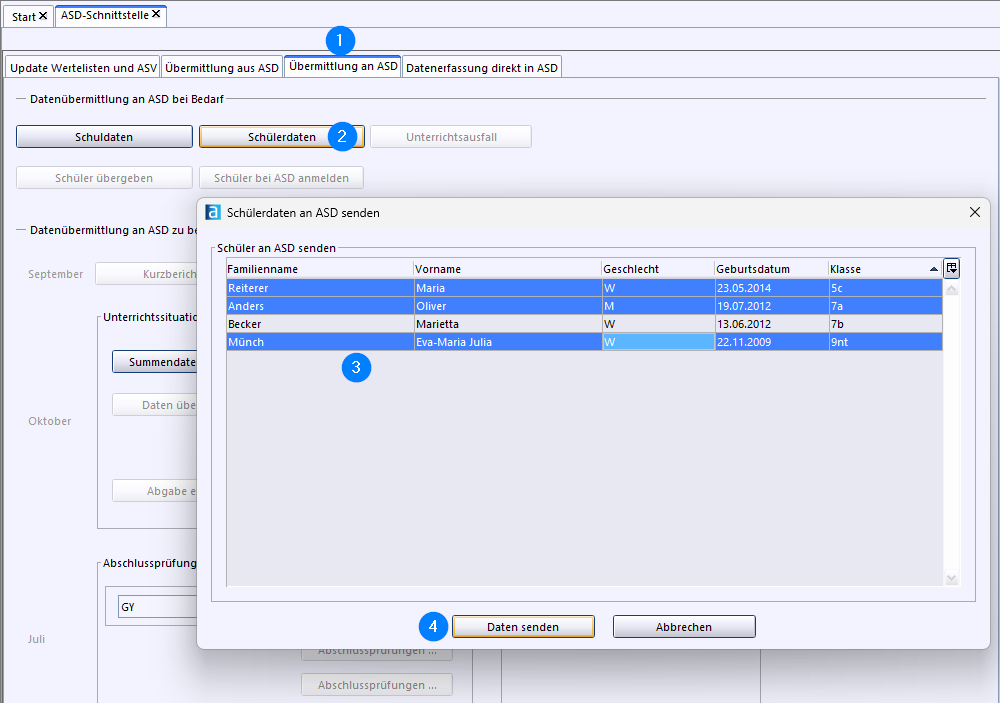
Task: Sort table by Geburtsdatum column header
Action: 771,269
